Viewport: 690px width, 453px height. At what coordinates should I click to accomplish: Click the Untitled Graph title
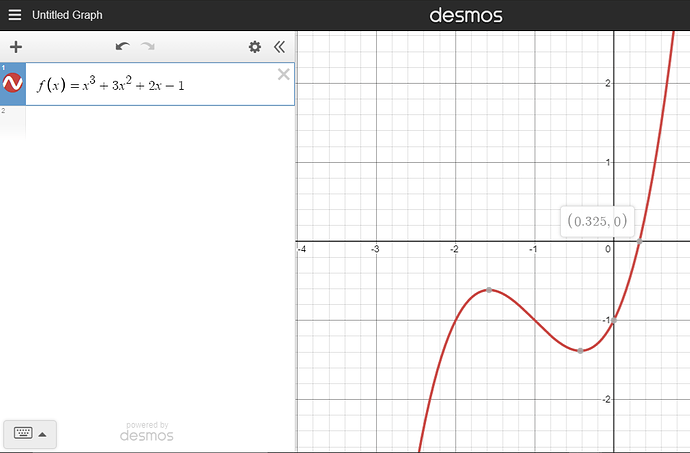(x=67, y=16)
